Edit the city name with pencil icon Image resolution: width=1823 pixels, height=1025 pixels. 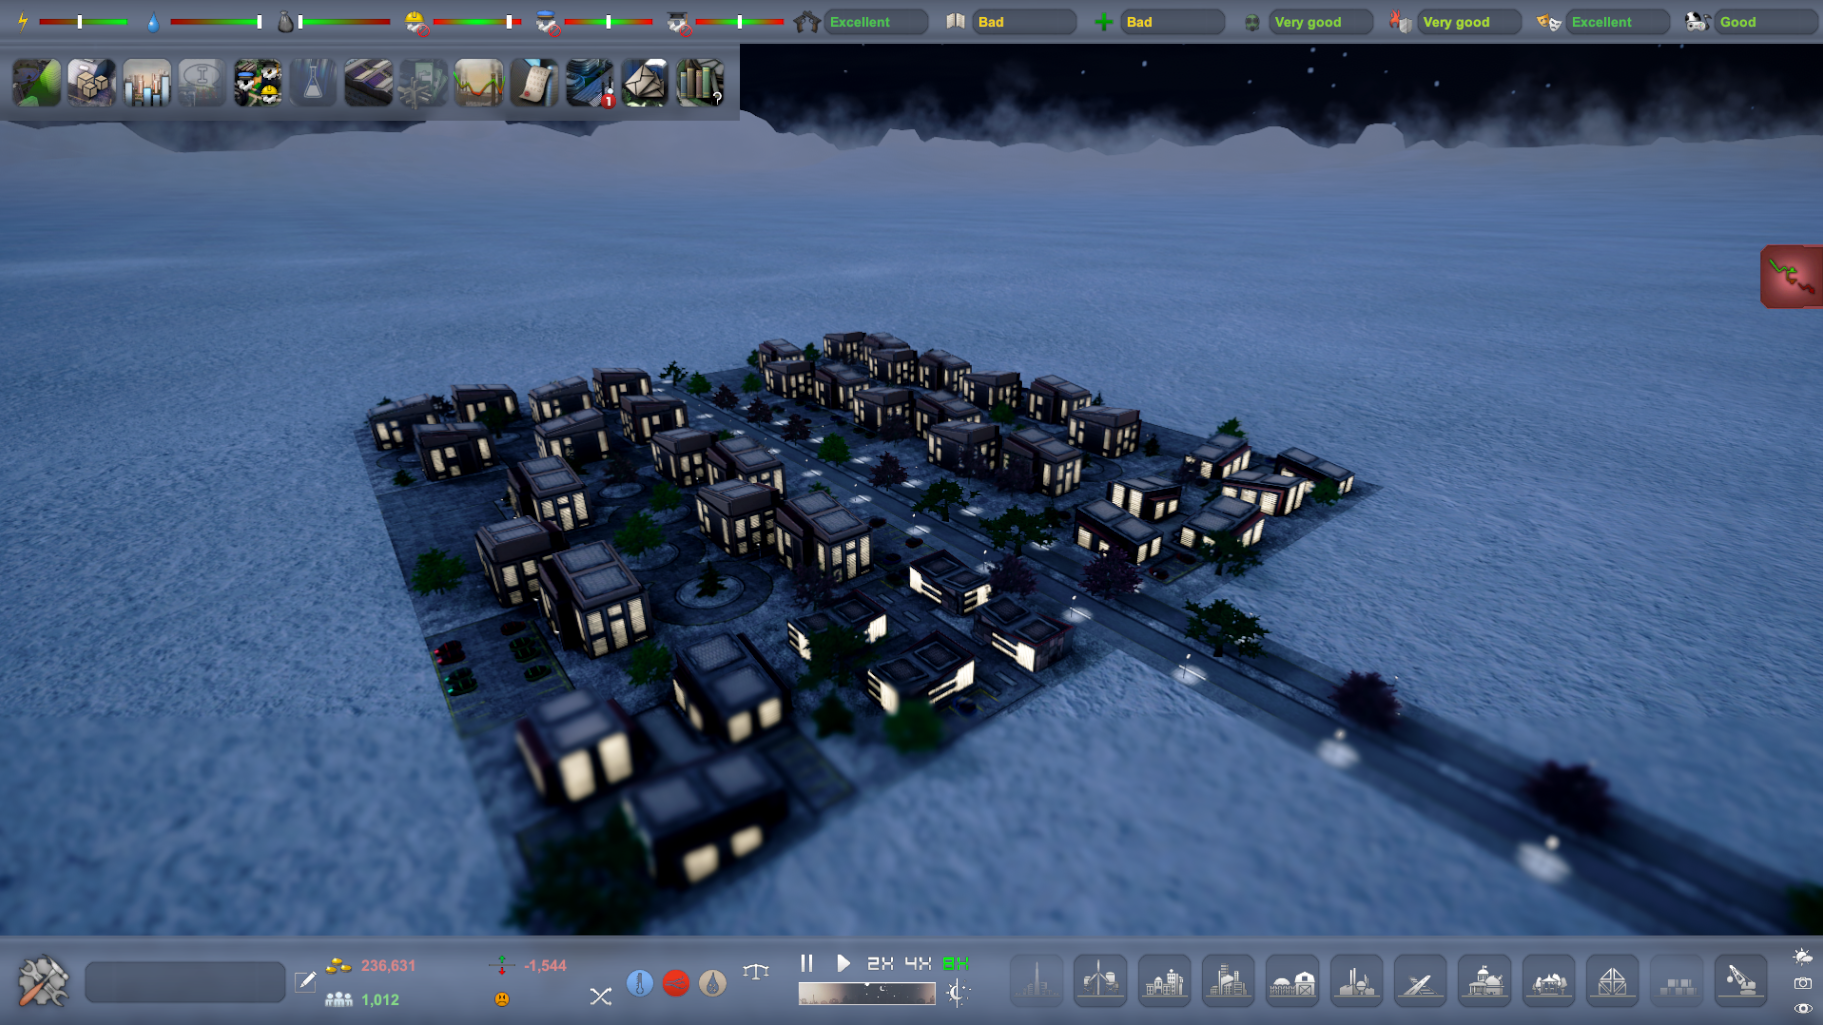point(305,982)
